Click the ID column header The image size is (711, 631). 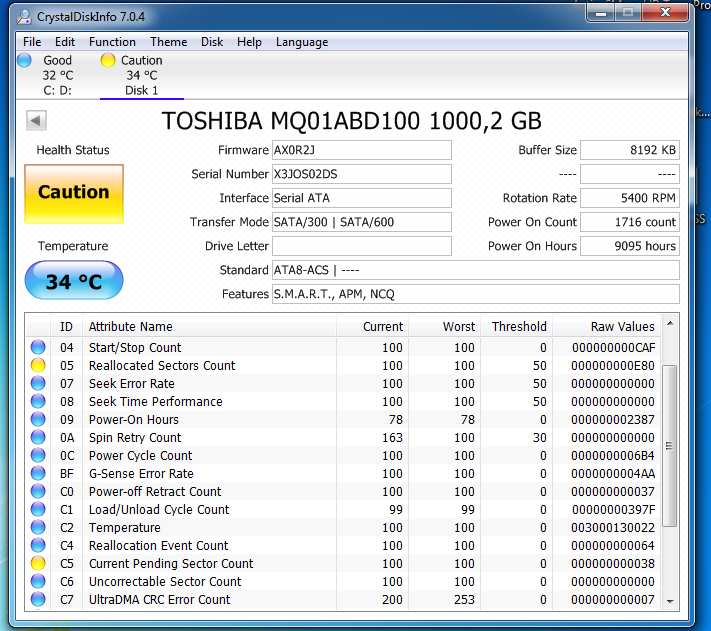(x=66, y=326)
